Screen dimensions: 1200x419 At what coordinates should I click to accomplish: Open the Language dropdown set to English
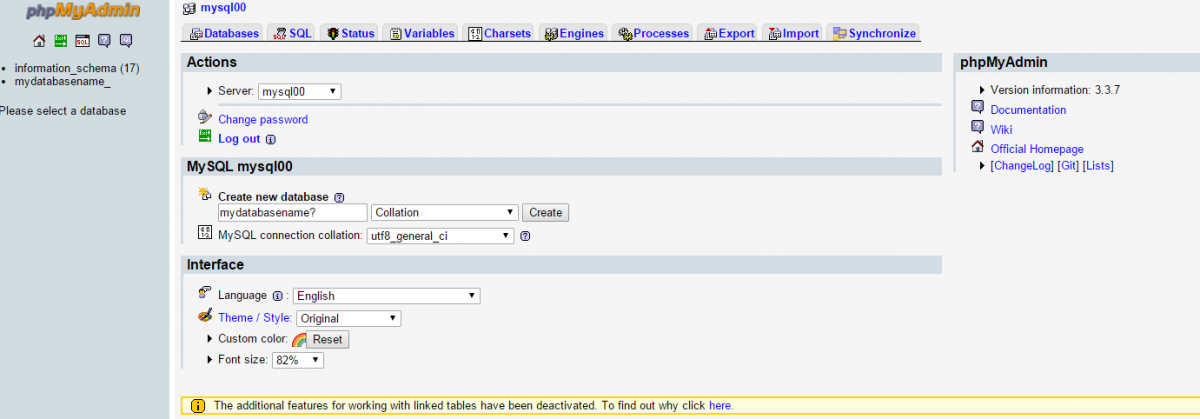[x=387, y=296]
